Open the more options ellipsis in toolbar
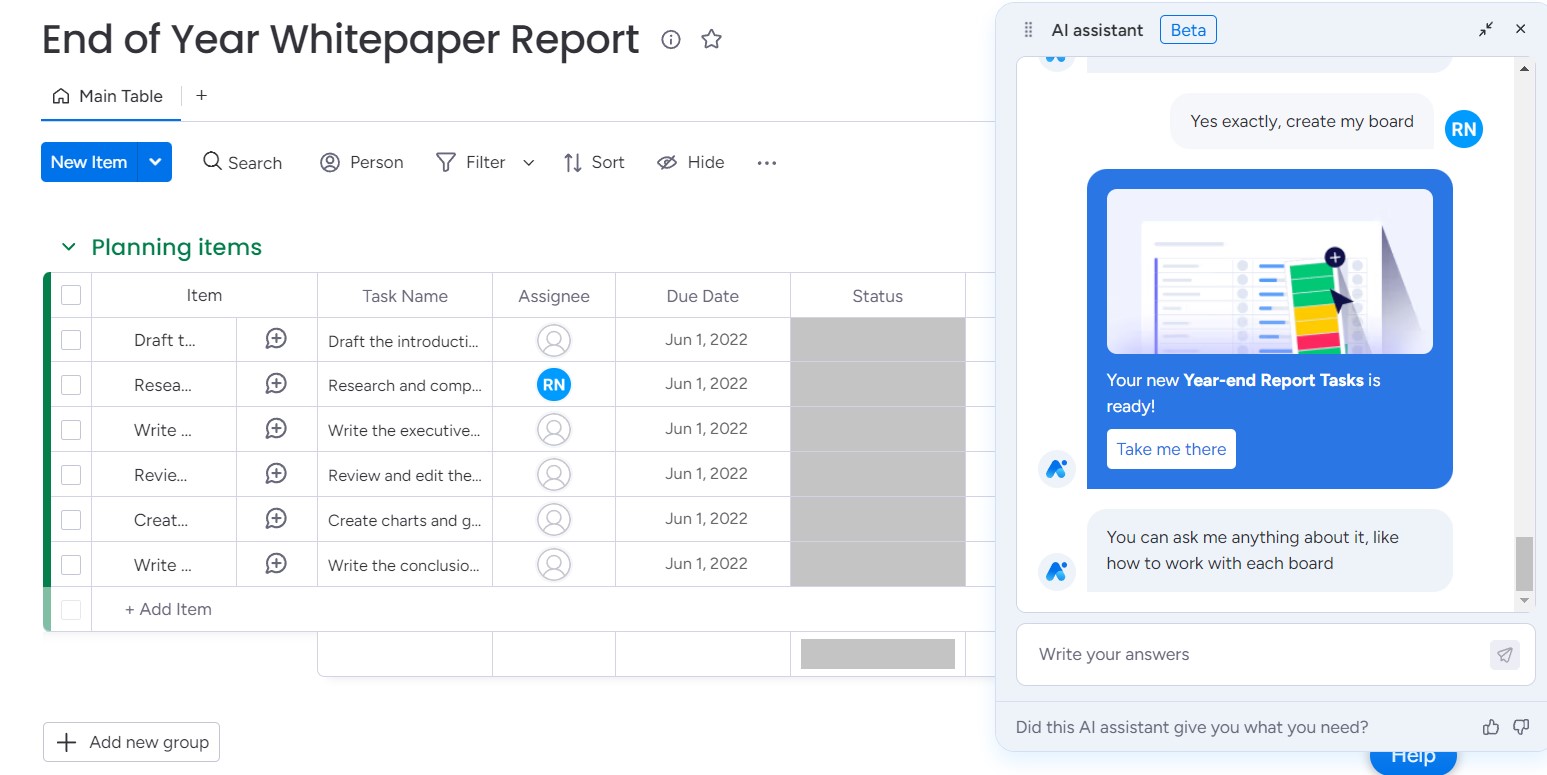Screen dimensions: 1547x775 point(767,163)
